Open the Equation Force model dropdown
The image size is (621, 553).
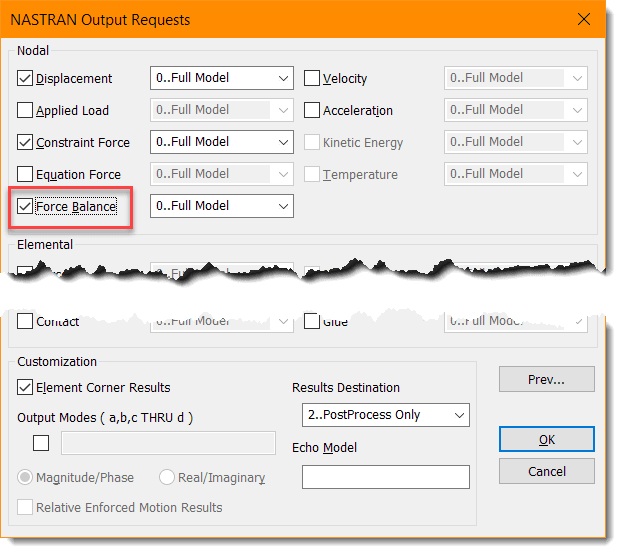point(222,174)
